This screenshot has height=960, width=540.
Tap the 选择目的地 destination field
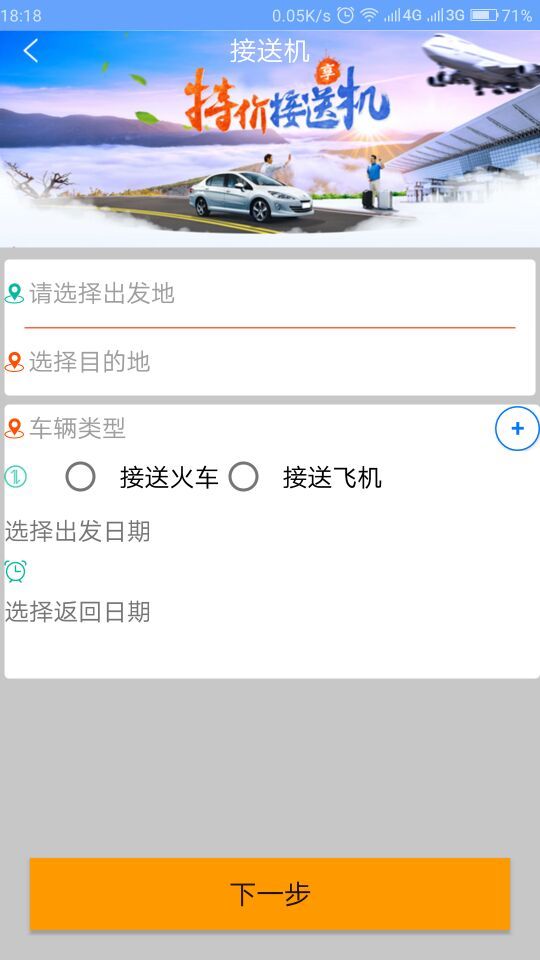[270, 362]
